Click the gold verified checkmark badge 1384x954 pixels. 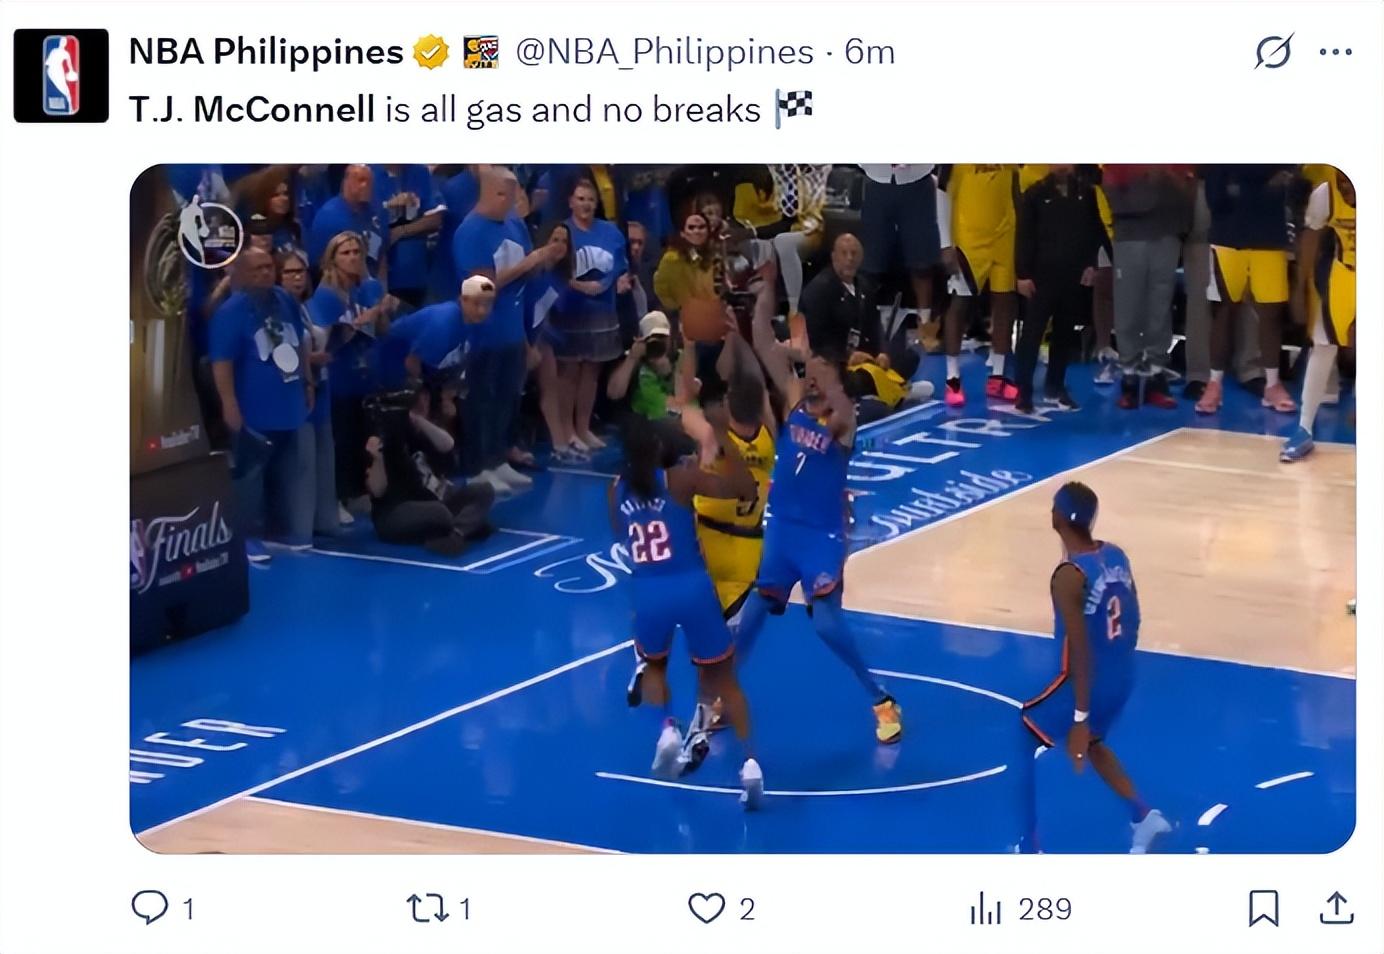[431, 52]
